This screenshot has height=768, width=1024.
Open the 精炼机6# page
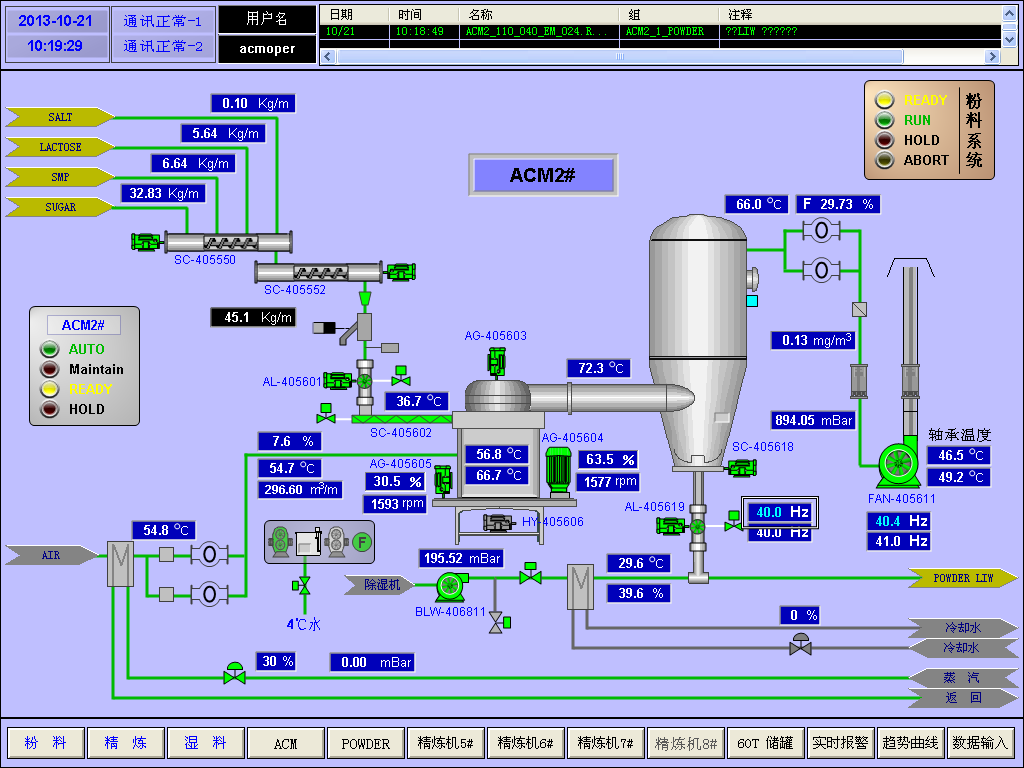pos(526,743)
